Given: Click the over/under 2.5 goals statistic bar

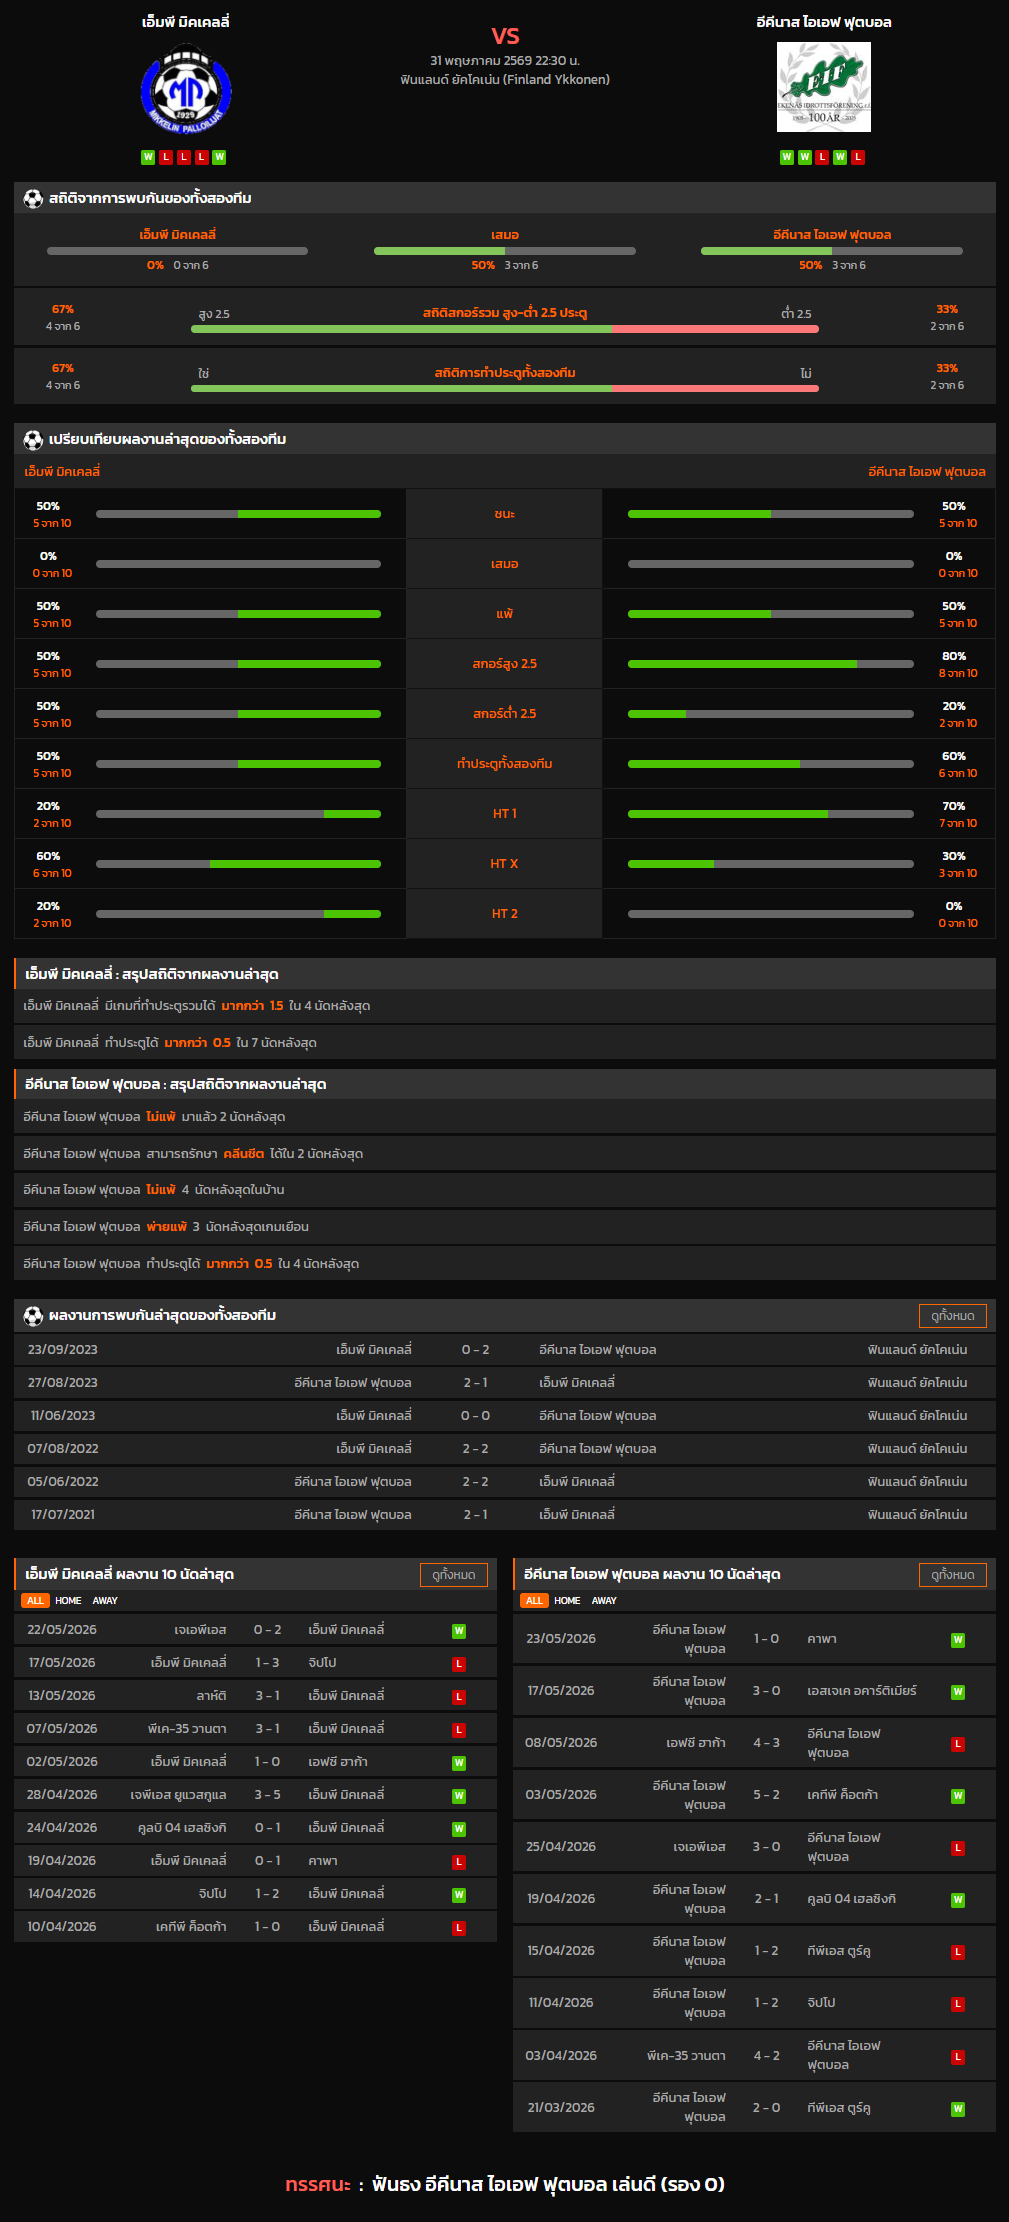Looking at the screenshot, I should 505,329.
